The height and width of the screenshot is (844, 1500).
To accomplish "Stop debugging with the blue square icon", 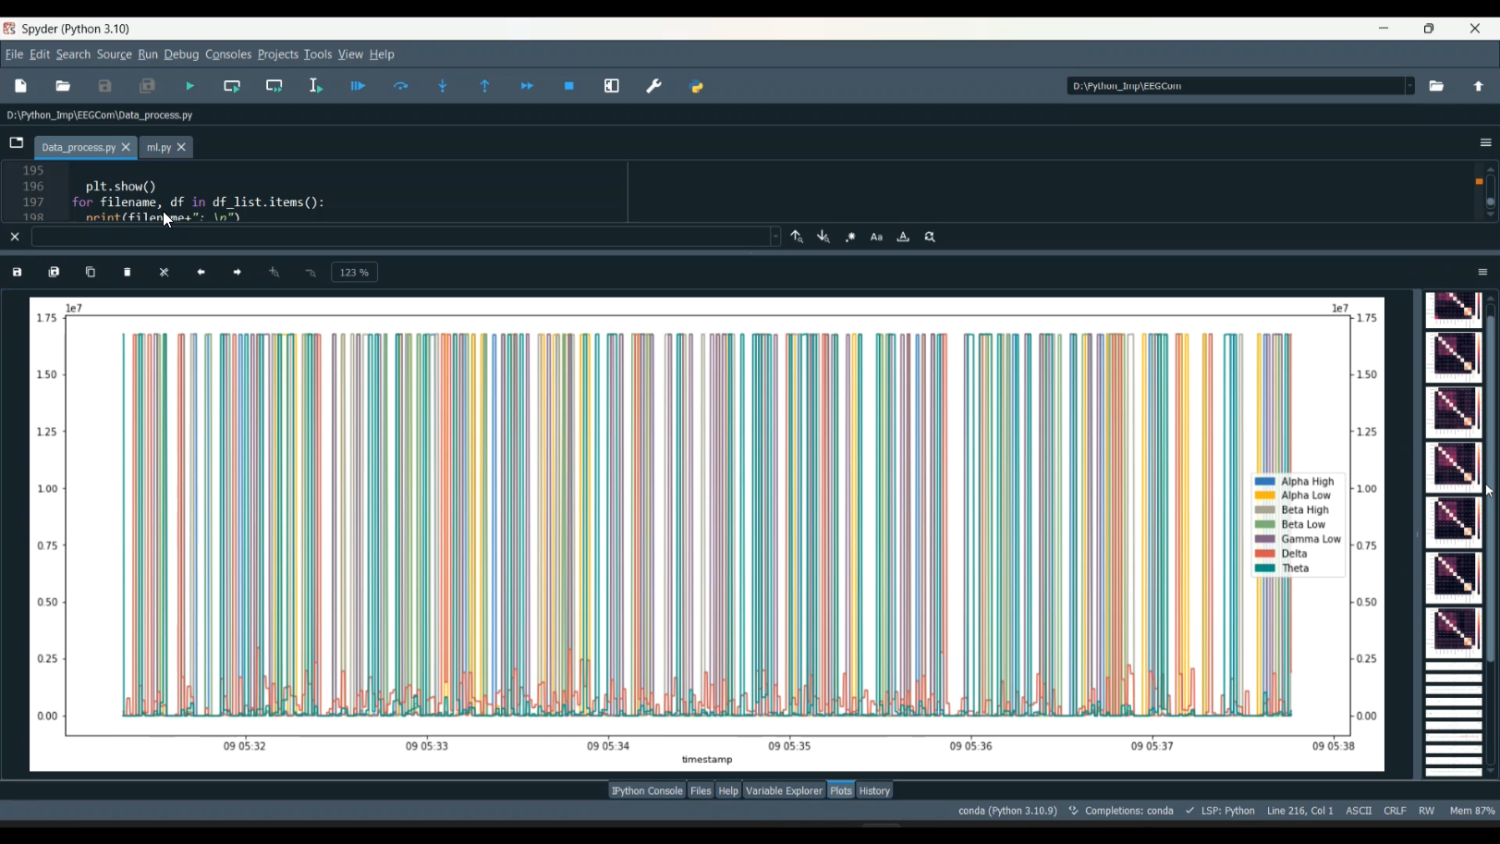I will [x=569, y=87].
